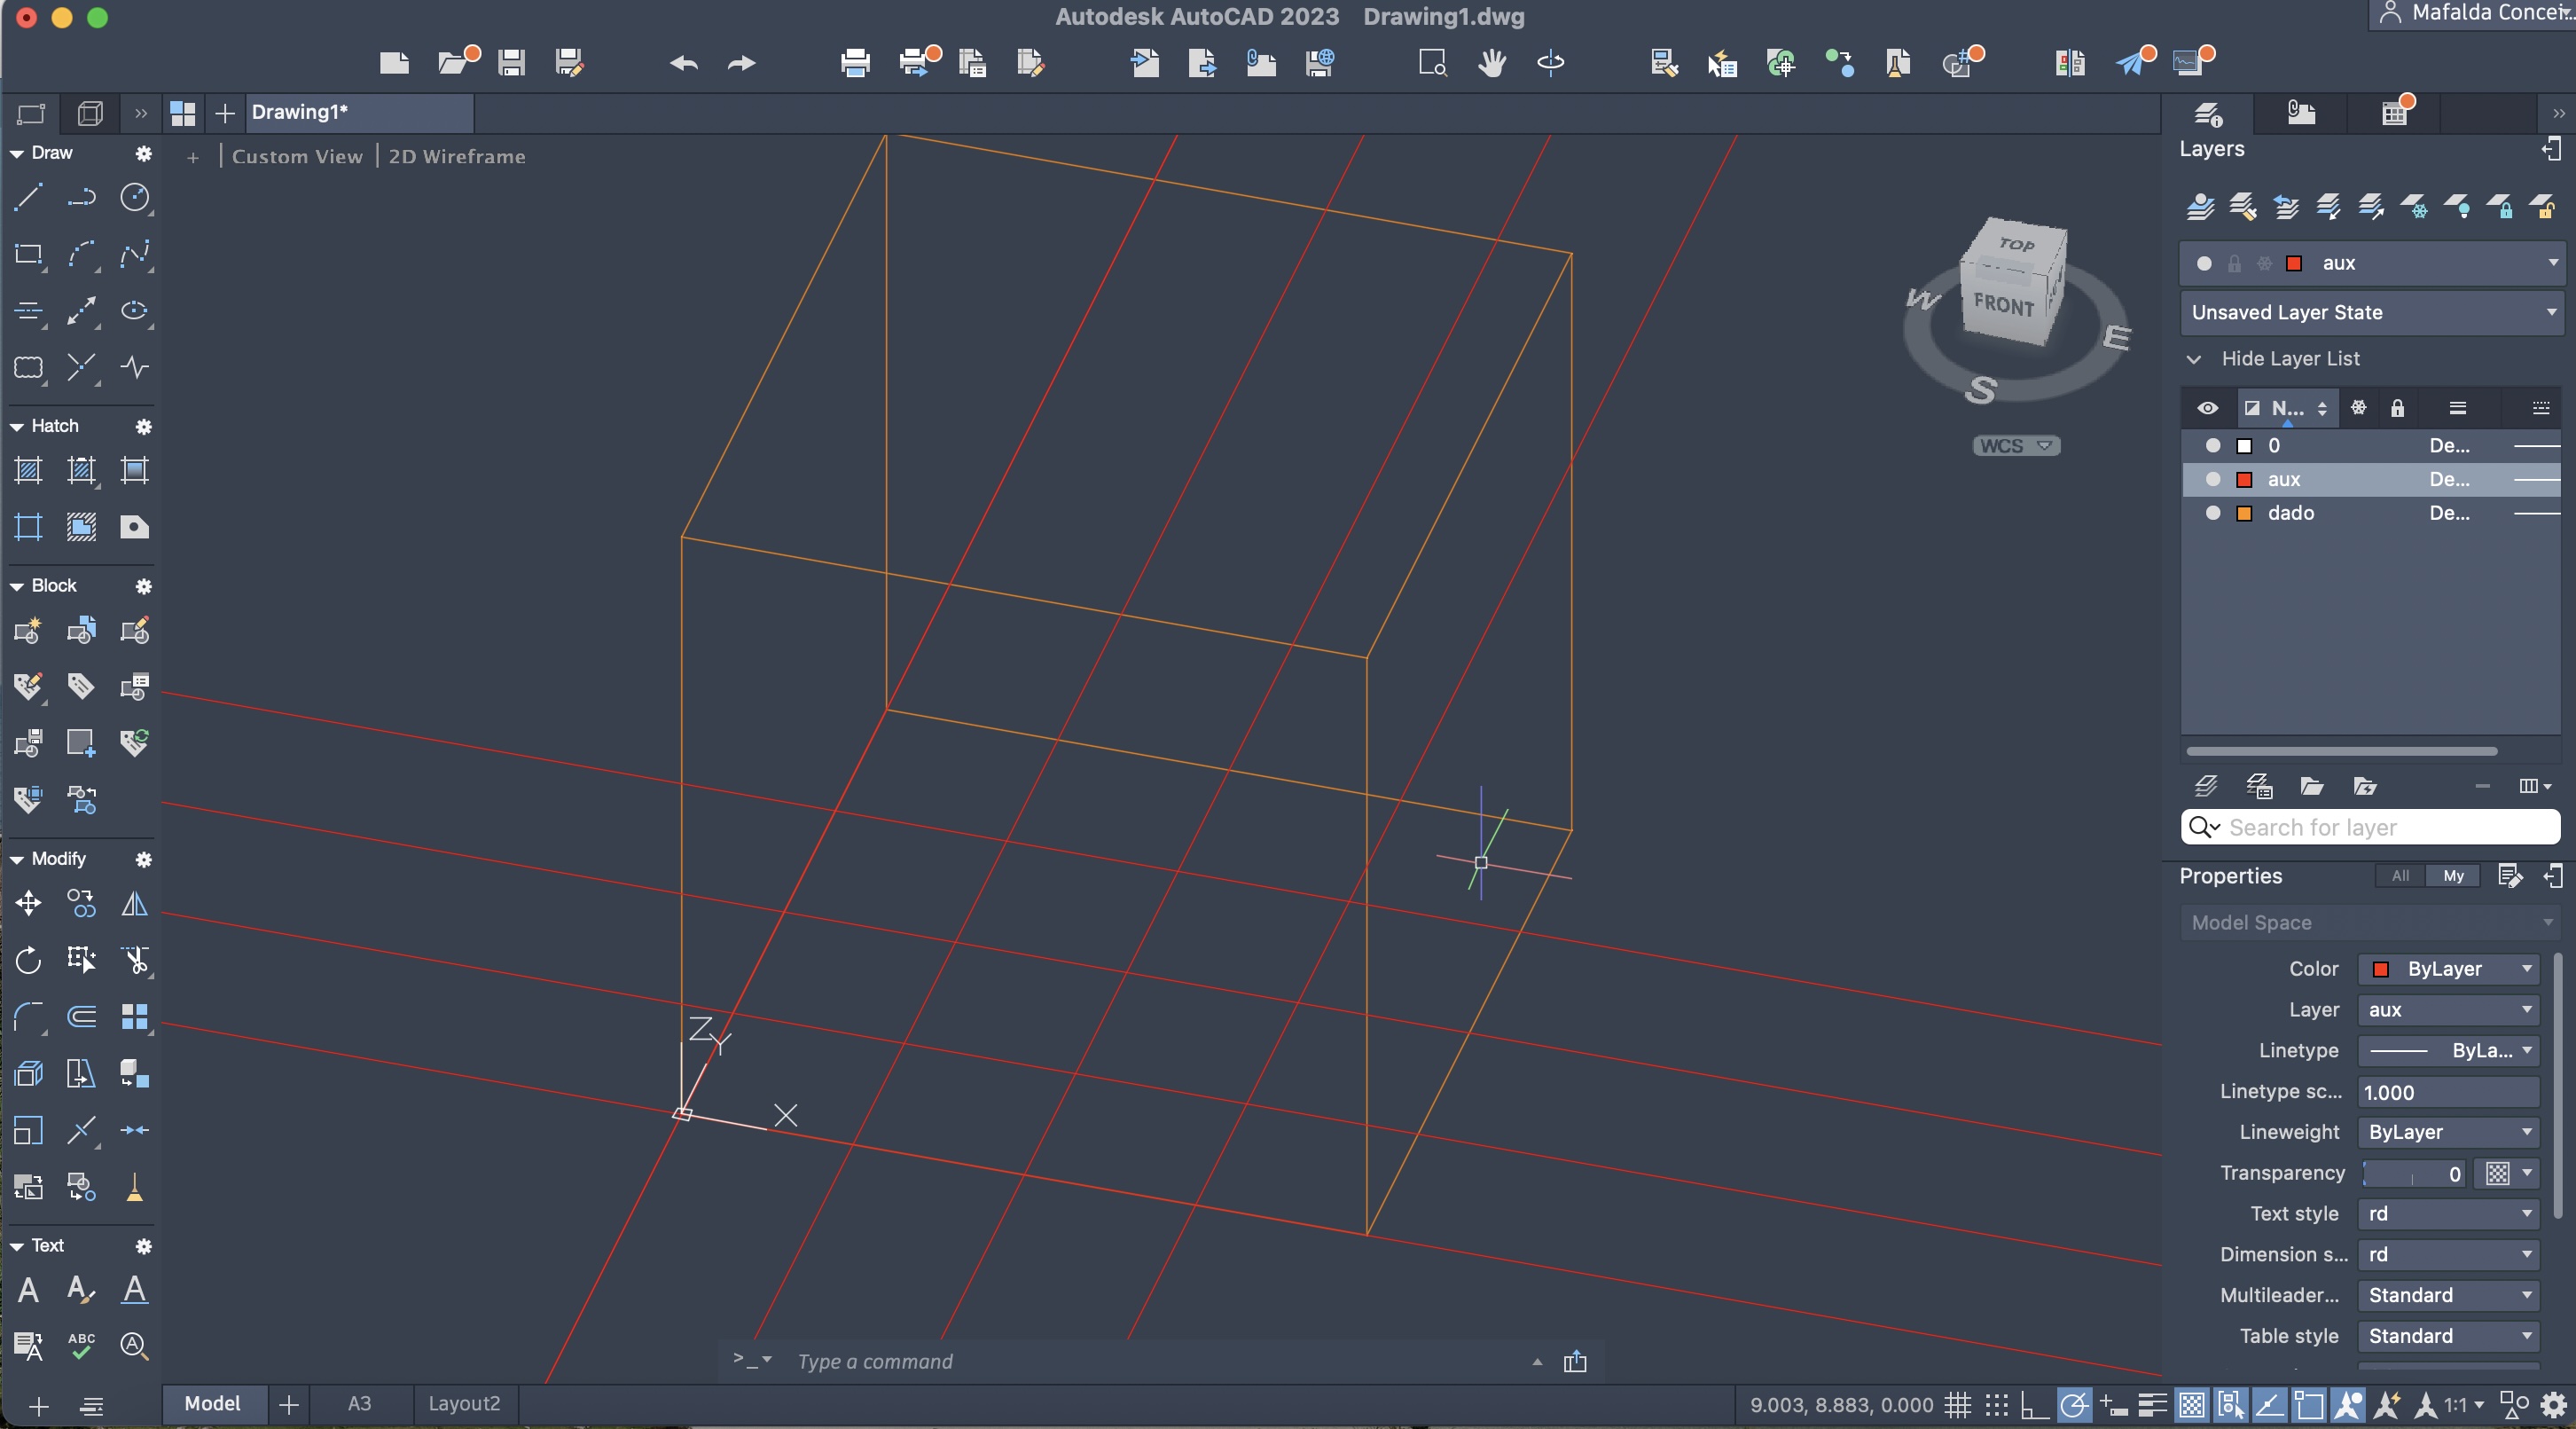Select the Rotate tool in Modify
2576x1429 pixels.
[x=28, y=960]
